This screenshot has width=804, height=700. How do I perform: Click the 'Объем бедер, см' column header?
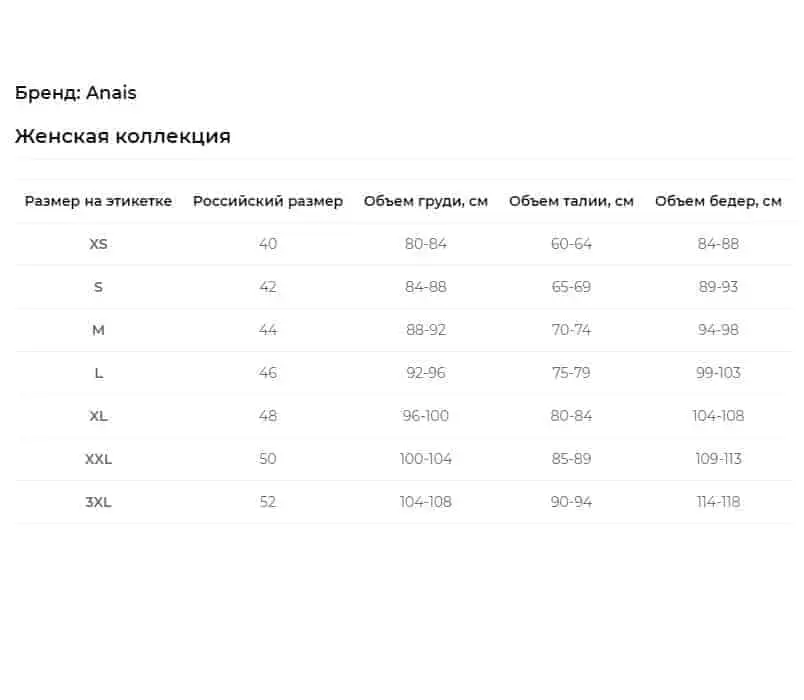pos(718,201)
